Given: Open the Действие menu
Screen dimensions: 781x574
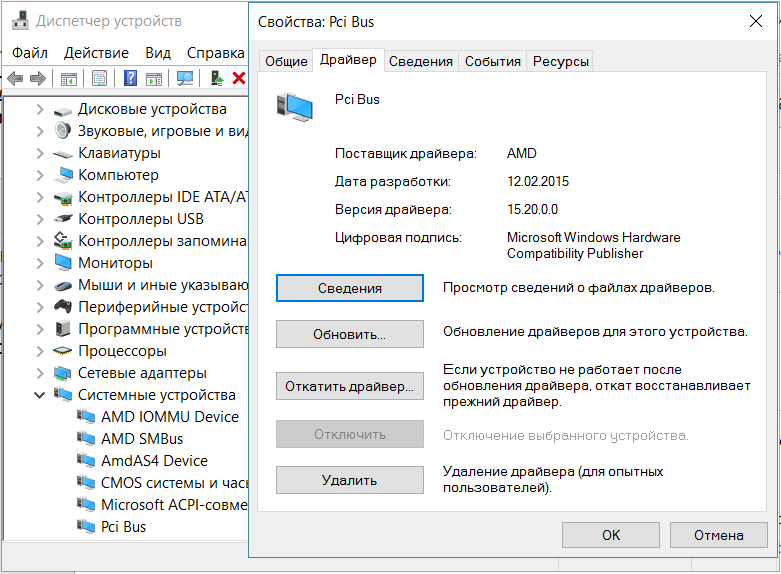Looking at the screenshot, I should [96, 52].
